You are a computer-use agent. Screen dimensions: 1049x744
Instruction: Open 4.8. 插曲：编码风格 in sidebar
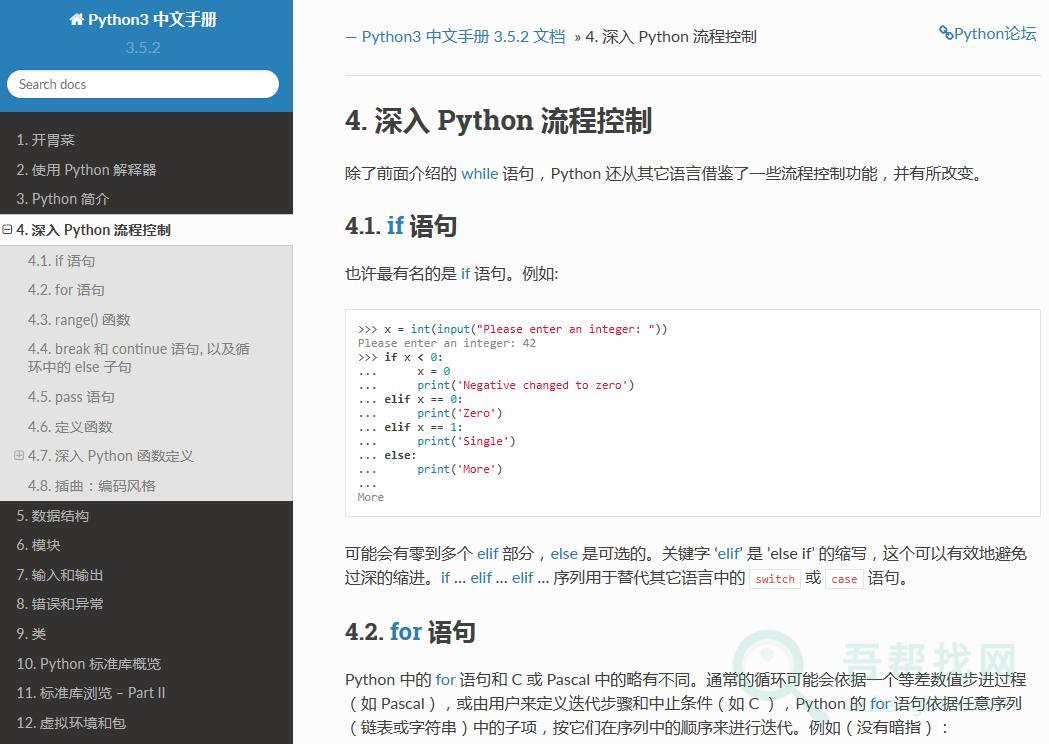coord(92,485)
